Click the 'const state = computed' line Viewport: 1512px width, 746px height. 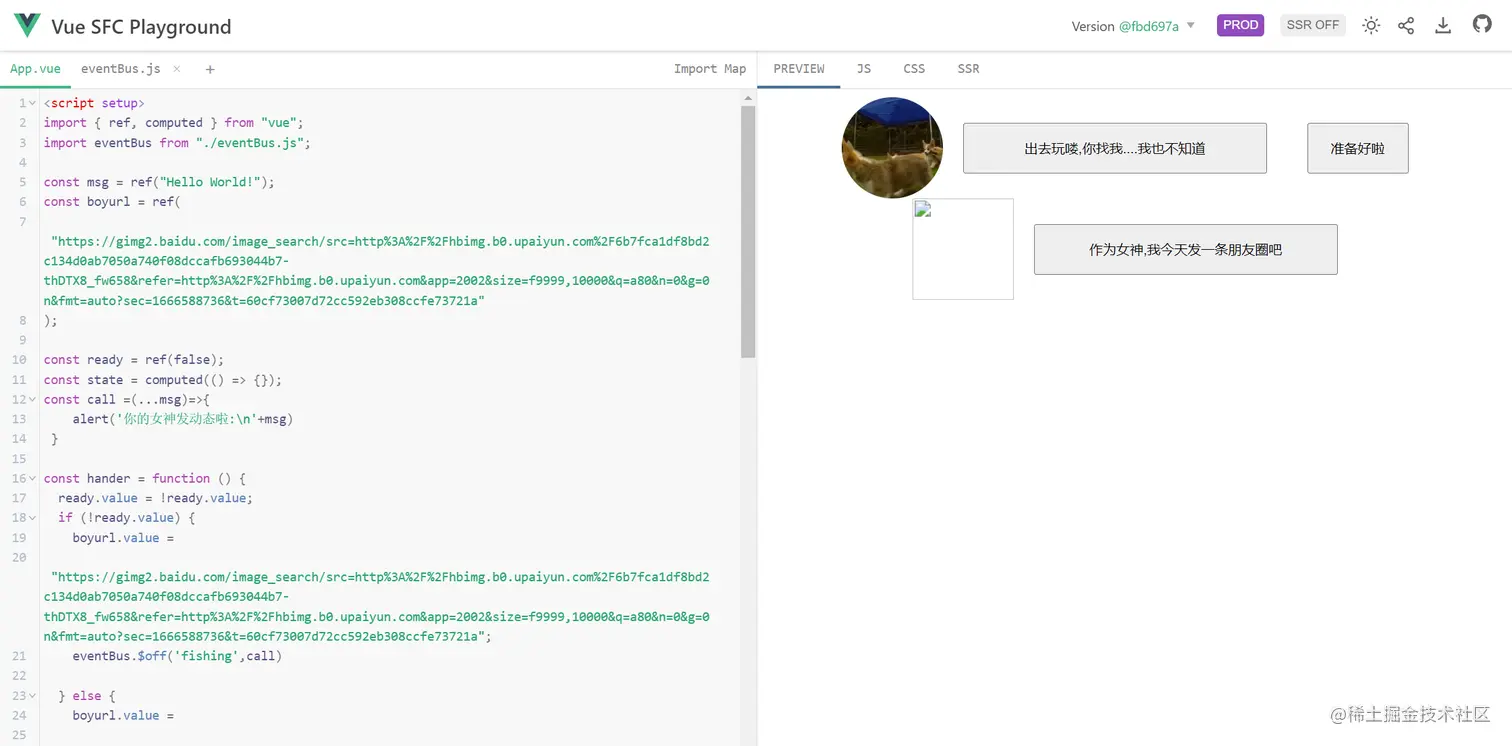[163, 380]
